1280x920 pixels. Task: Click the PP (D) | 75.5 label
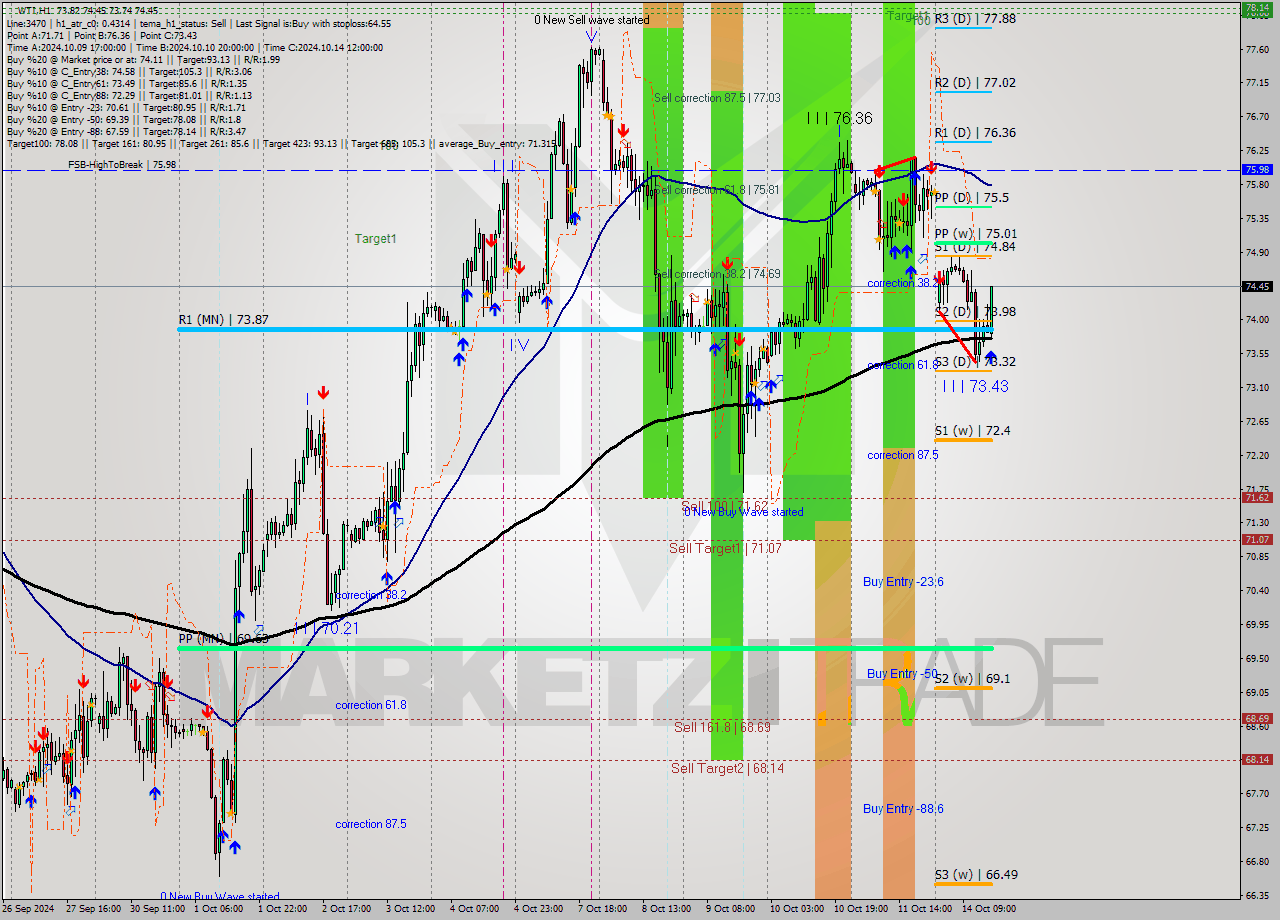click(x=971, y=198)
